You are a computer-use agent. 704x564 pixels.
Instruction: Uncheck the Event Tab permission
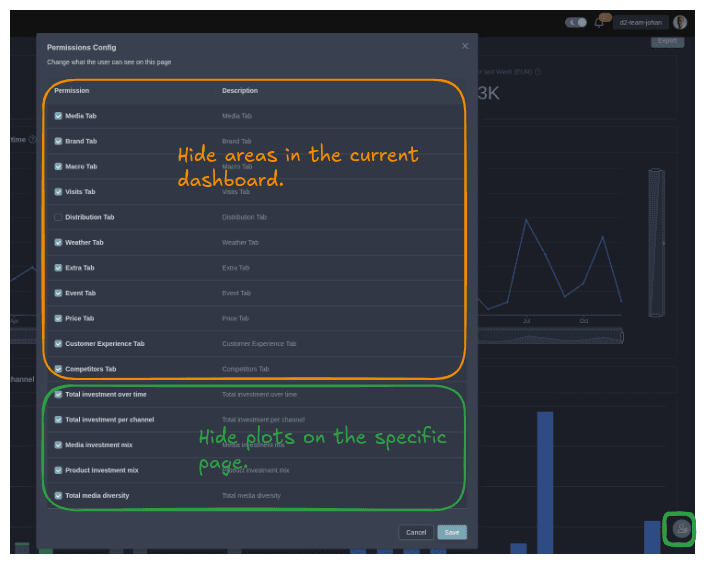tap(58, 293)
